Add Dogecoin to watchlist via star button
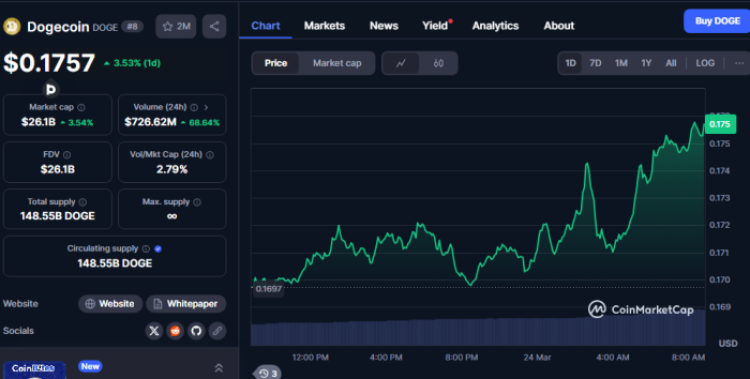 (176, 26)
